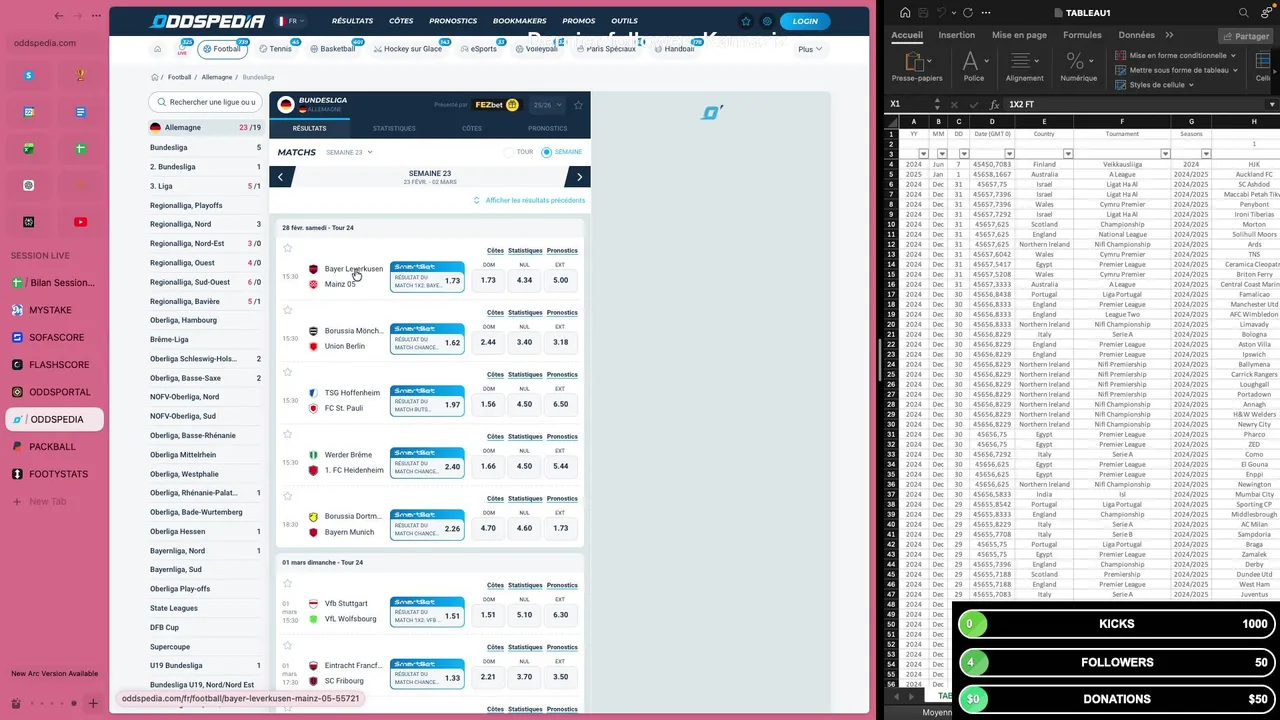Show more Excel ribbon tabs chevrons

tap(1169, 35)
